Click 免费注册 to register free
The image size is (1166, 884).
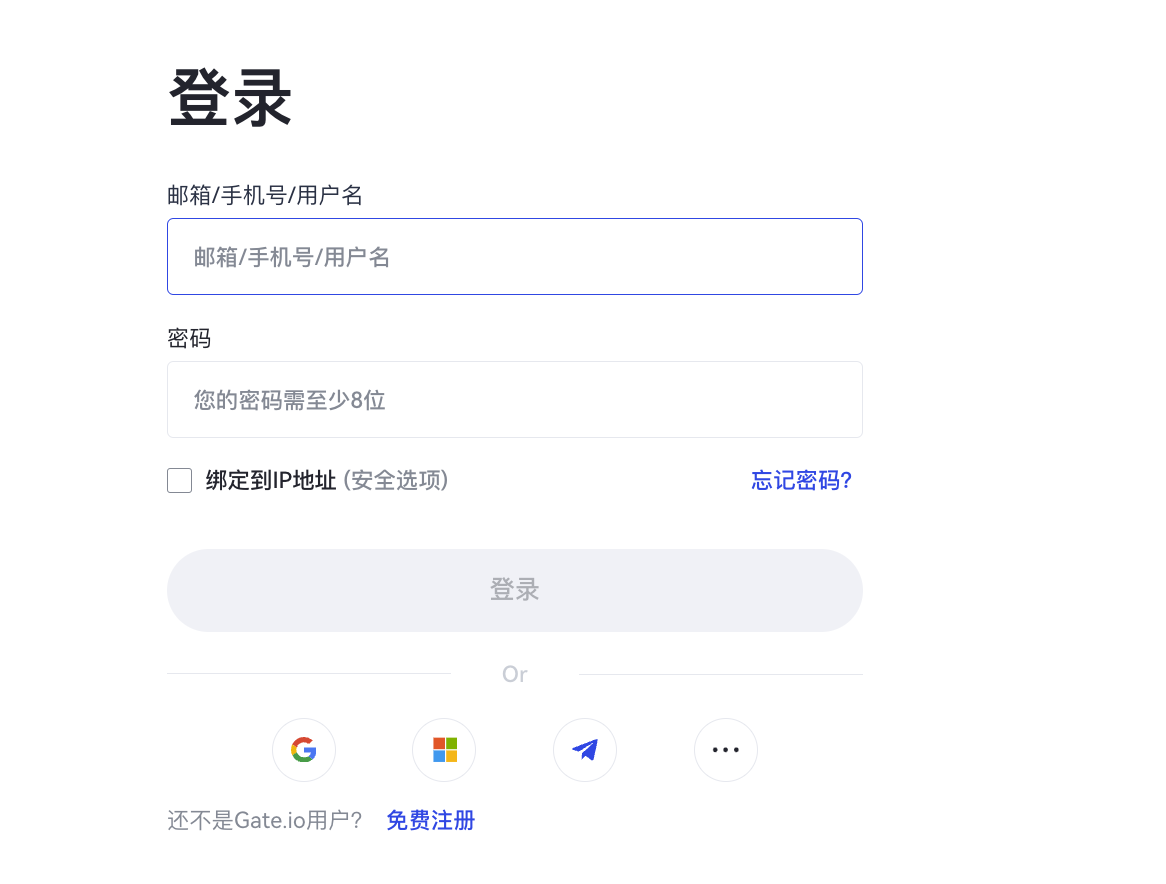coord(430,820)
